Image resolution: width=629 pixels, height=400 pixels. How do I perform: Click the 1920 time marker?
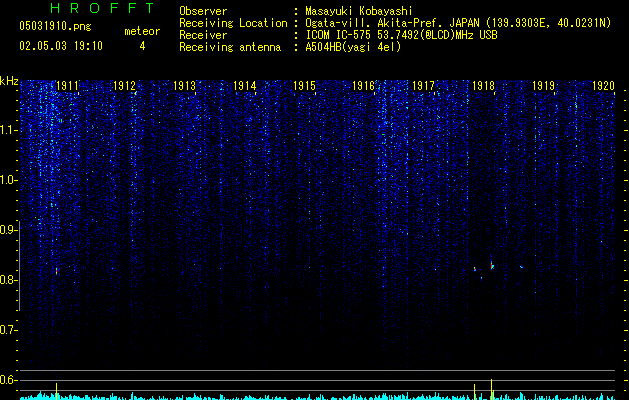pyautogui.click(x=603, y=86)
